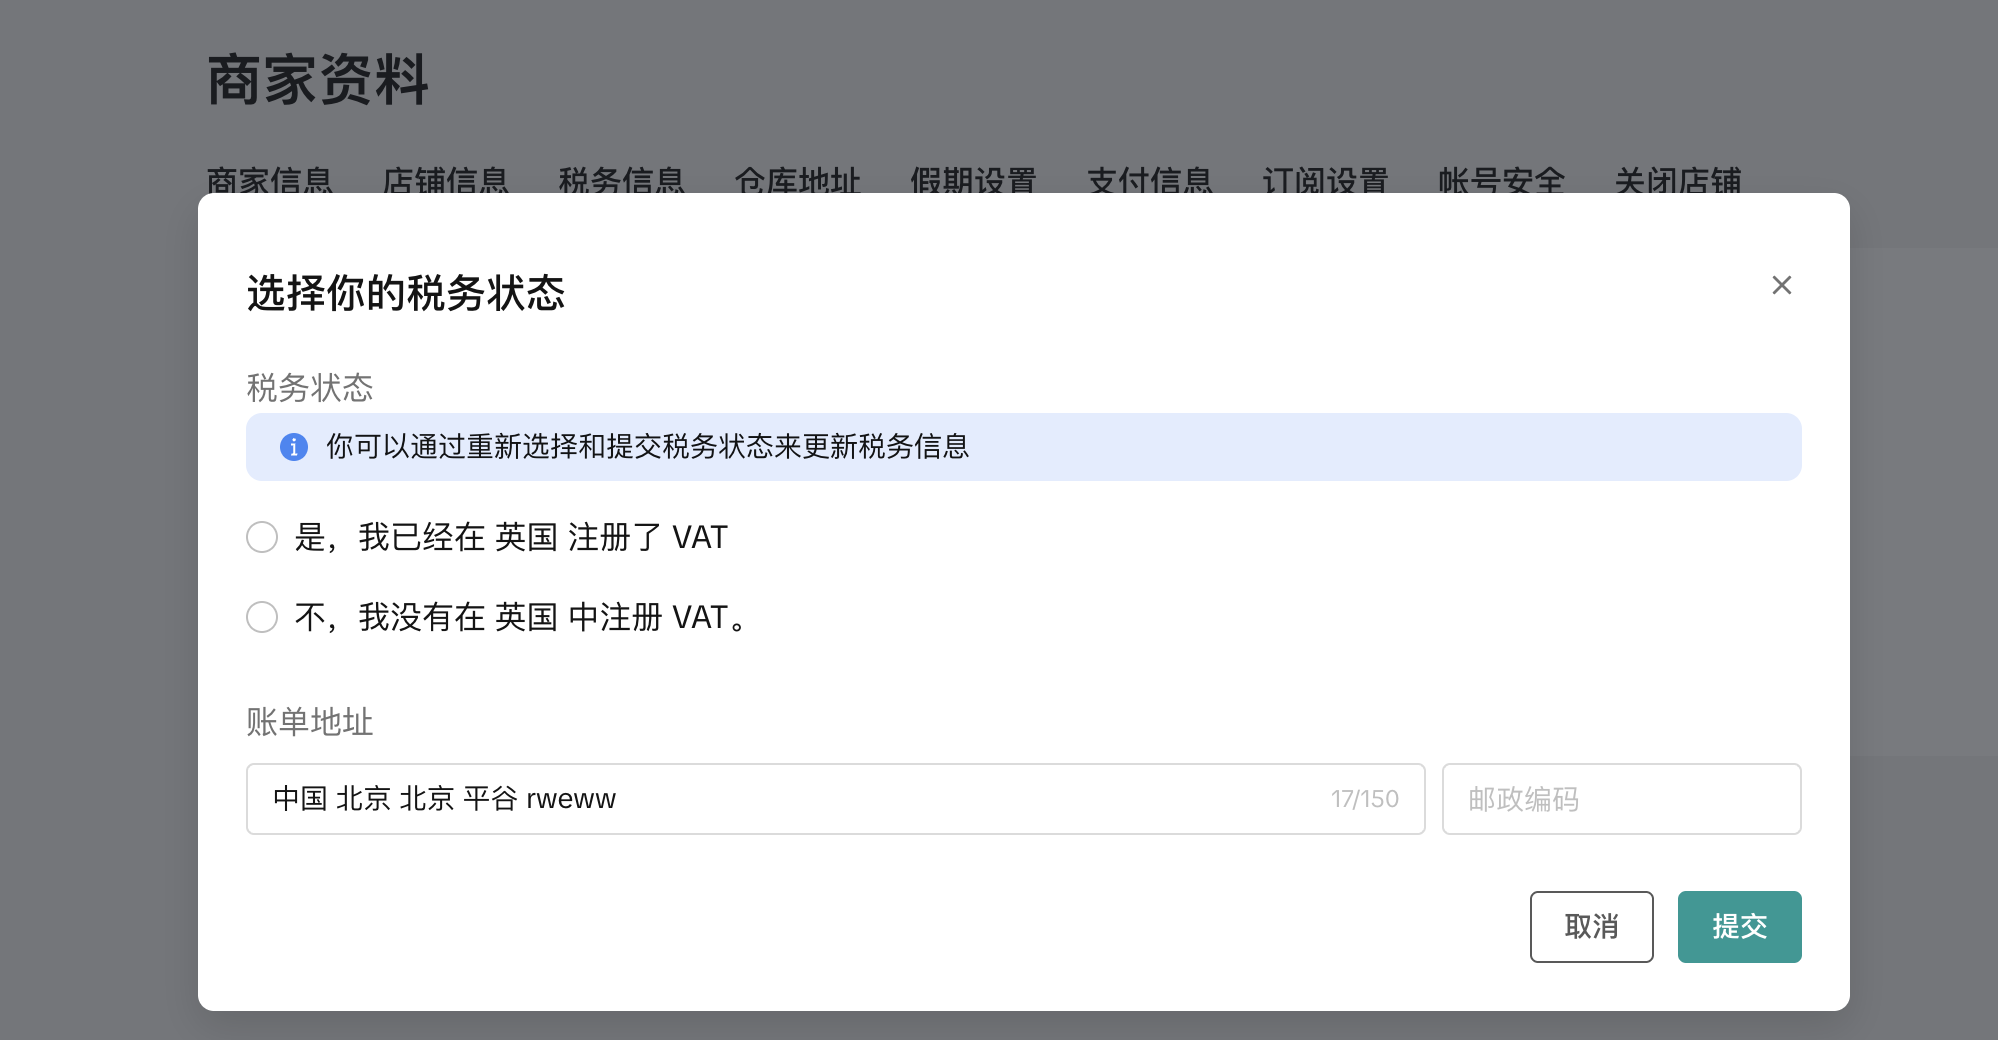Go to 仓库地址 tab

[x=797, y=180]
